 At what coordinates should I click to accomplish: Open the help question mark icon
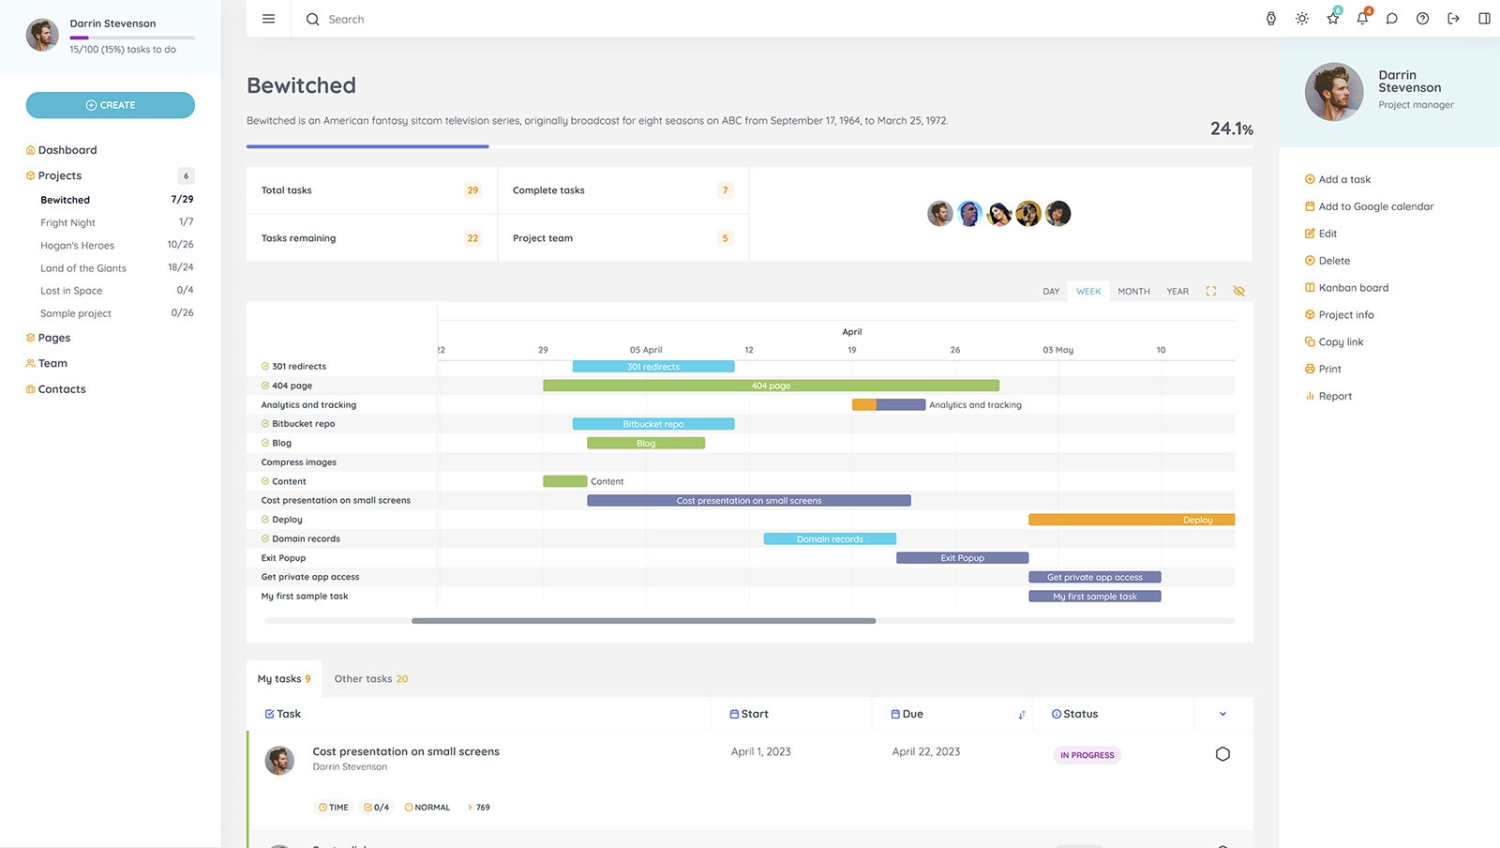coord(1422,18)
